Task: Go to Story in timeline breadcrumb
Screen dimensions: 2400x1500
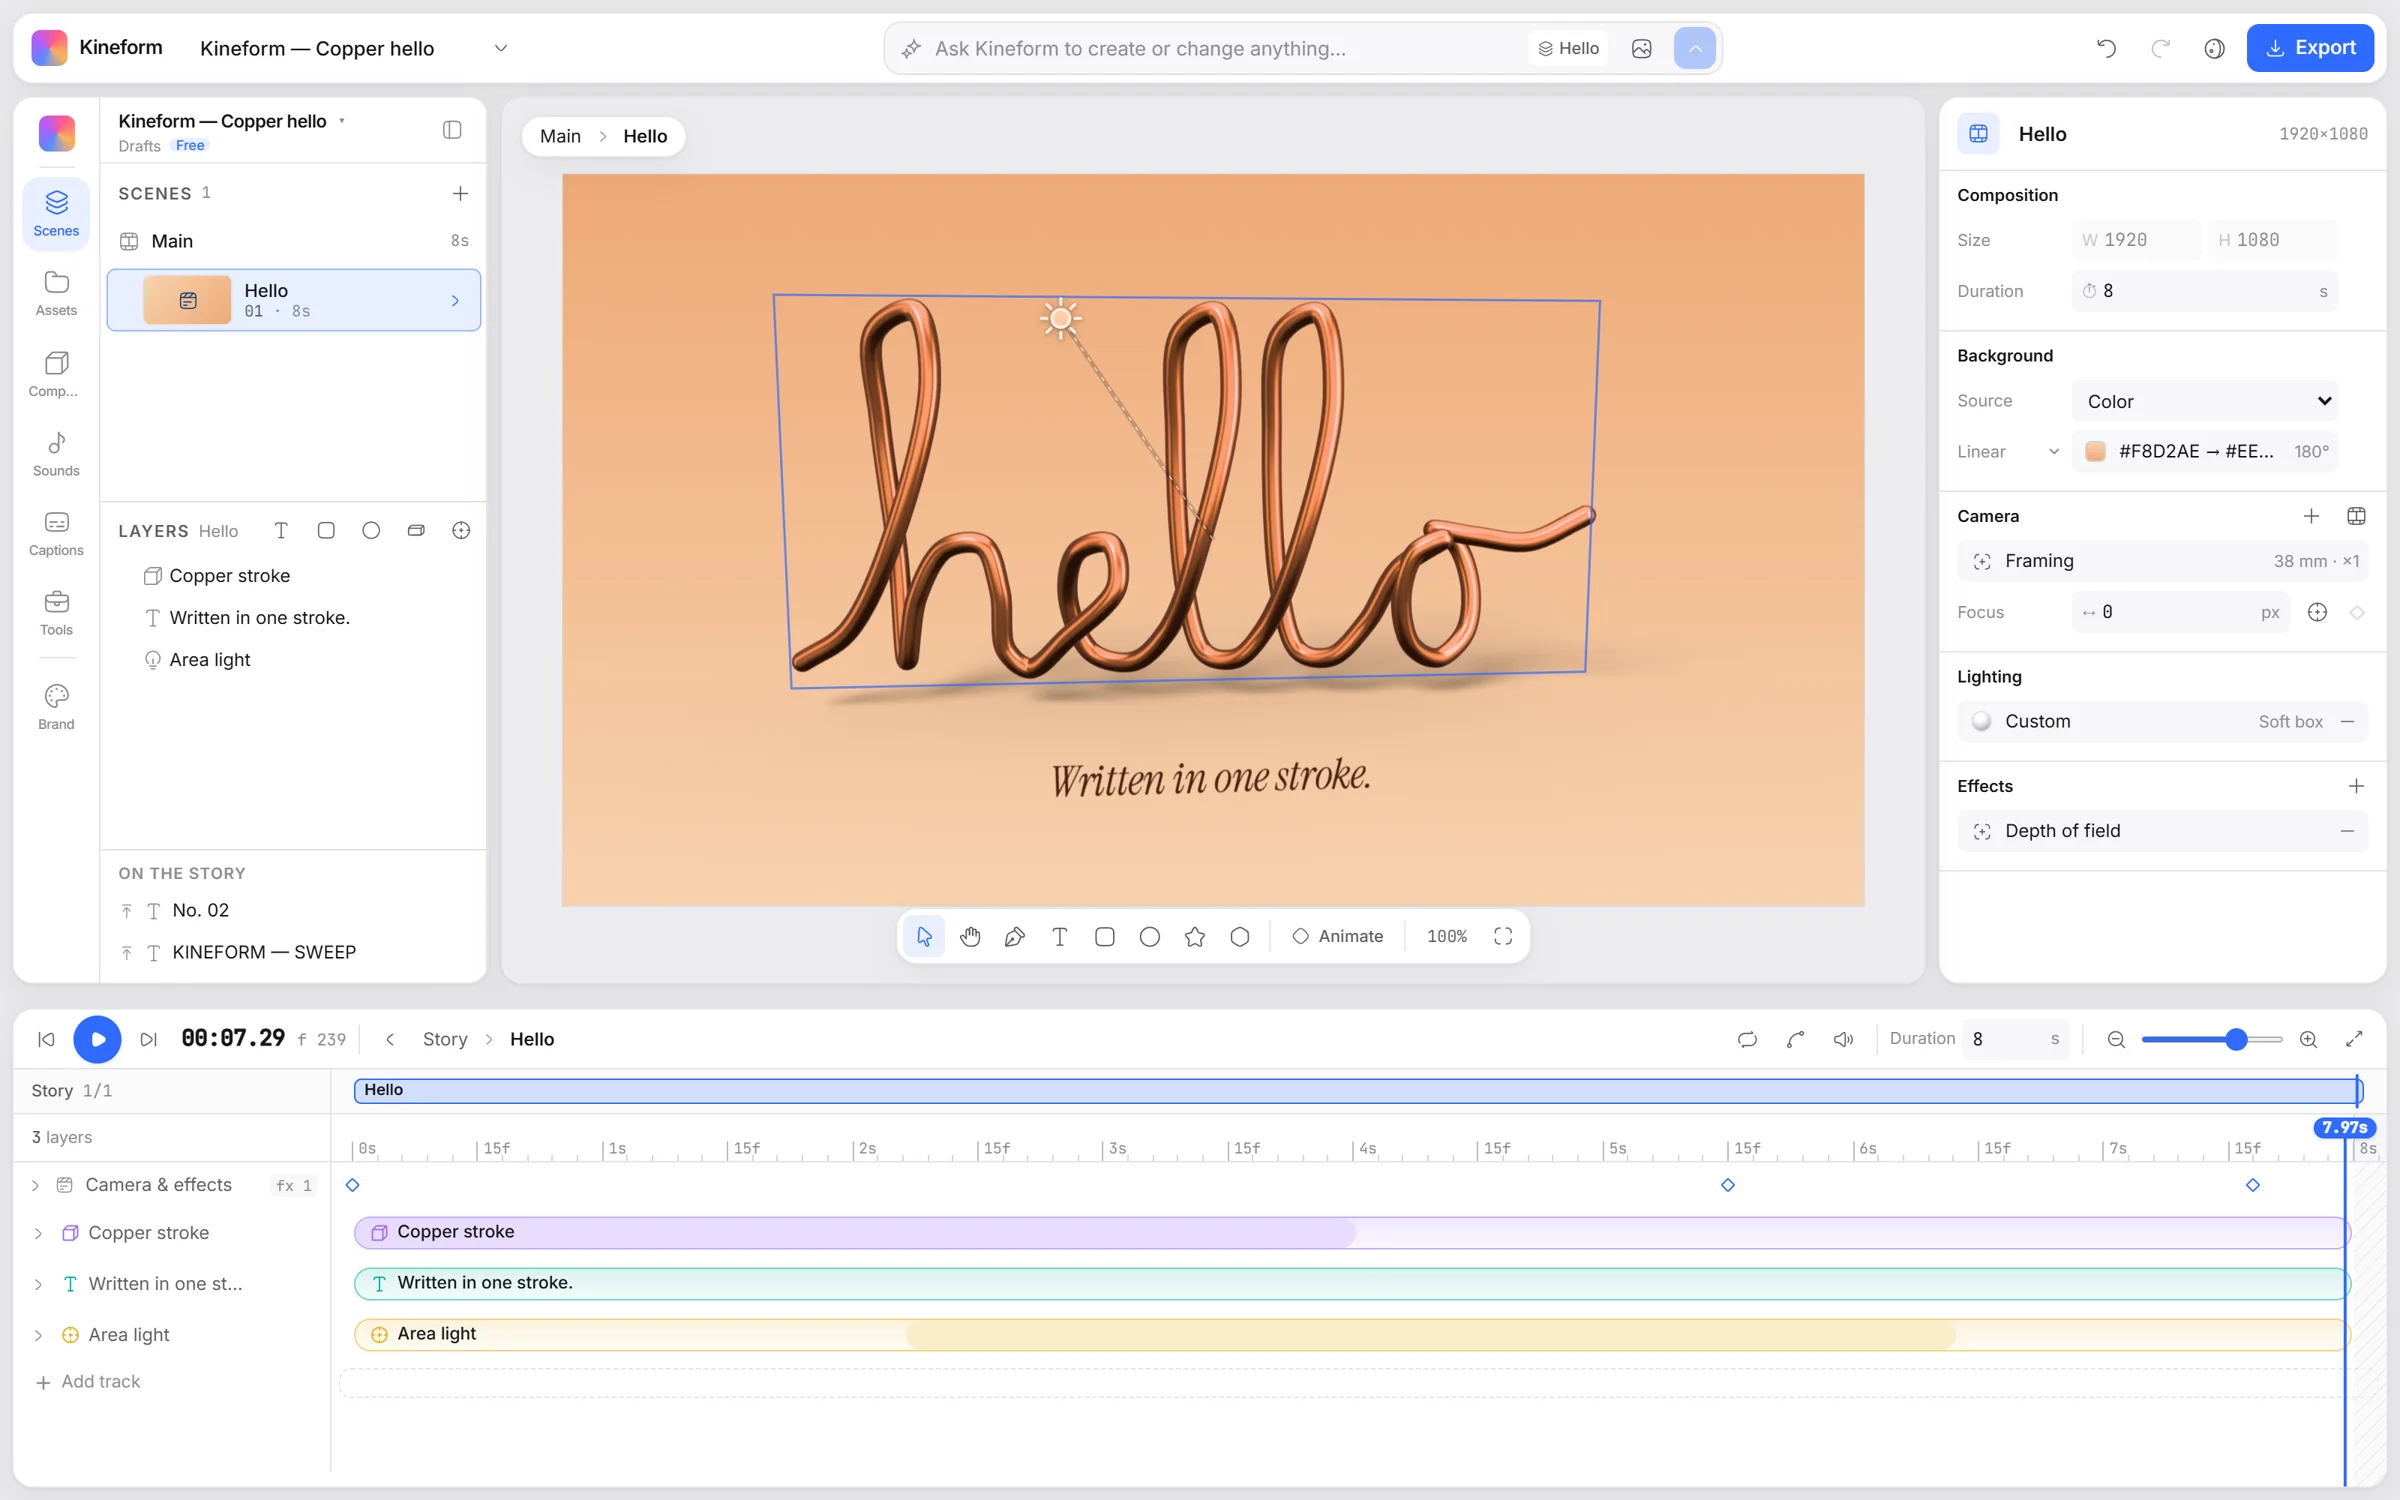Action: [445, 1039]
